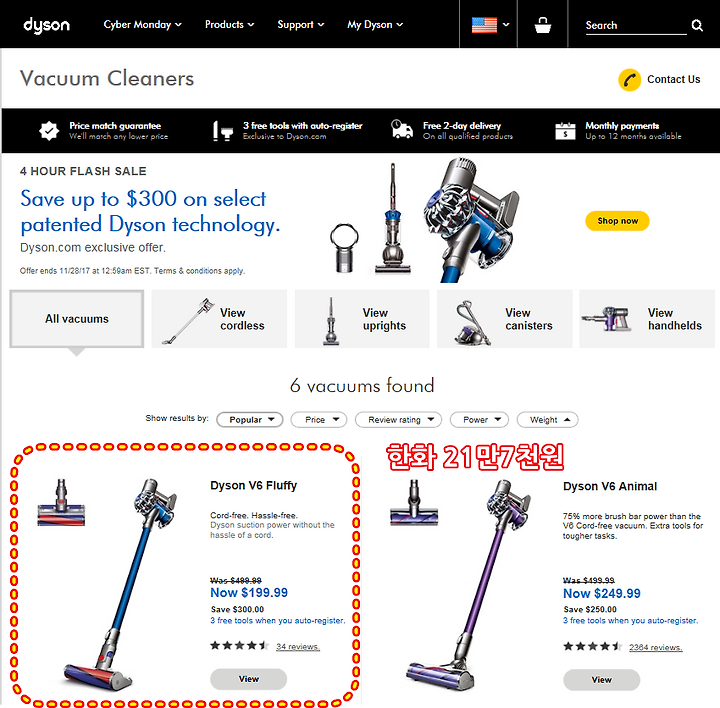The width and height of the screenshot is (720, 708).
Task: Switch to View cordless tab
Action: 219,319
